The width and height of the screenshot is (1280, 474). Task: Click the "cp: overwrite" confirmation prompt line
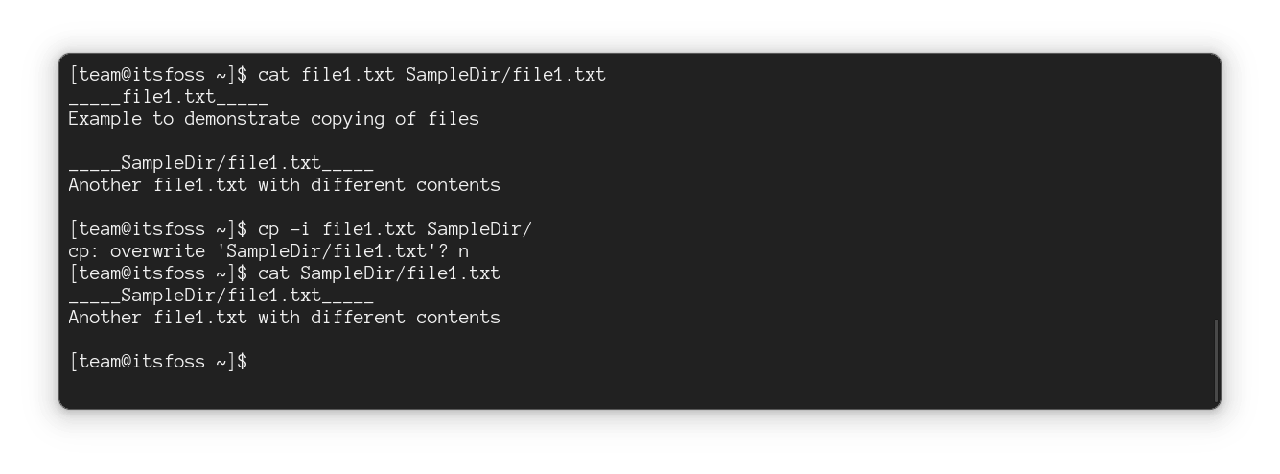(268, 251)
